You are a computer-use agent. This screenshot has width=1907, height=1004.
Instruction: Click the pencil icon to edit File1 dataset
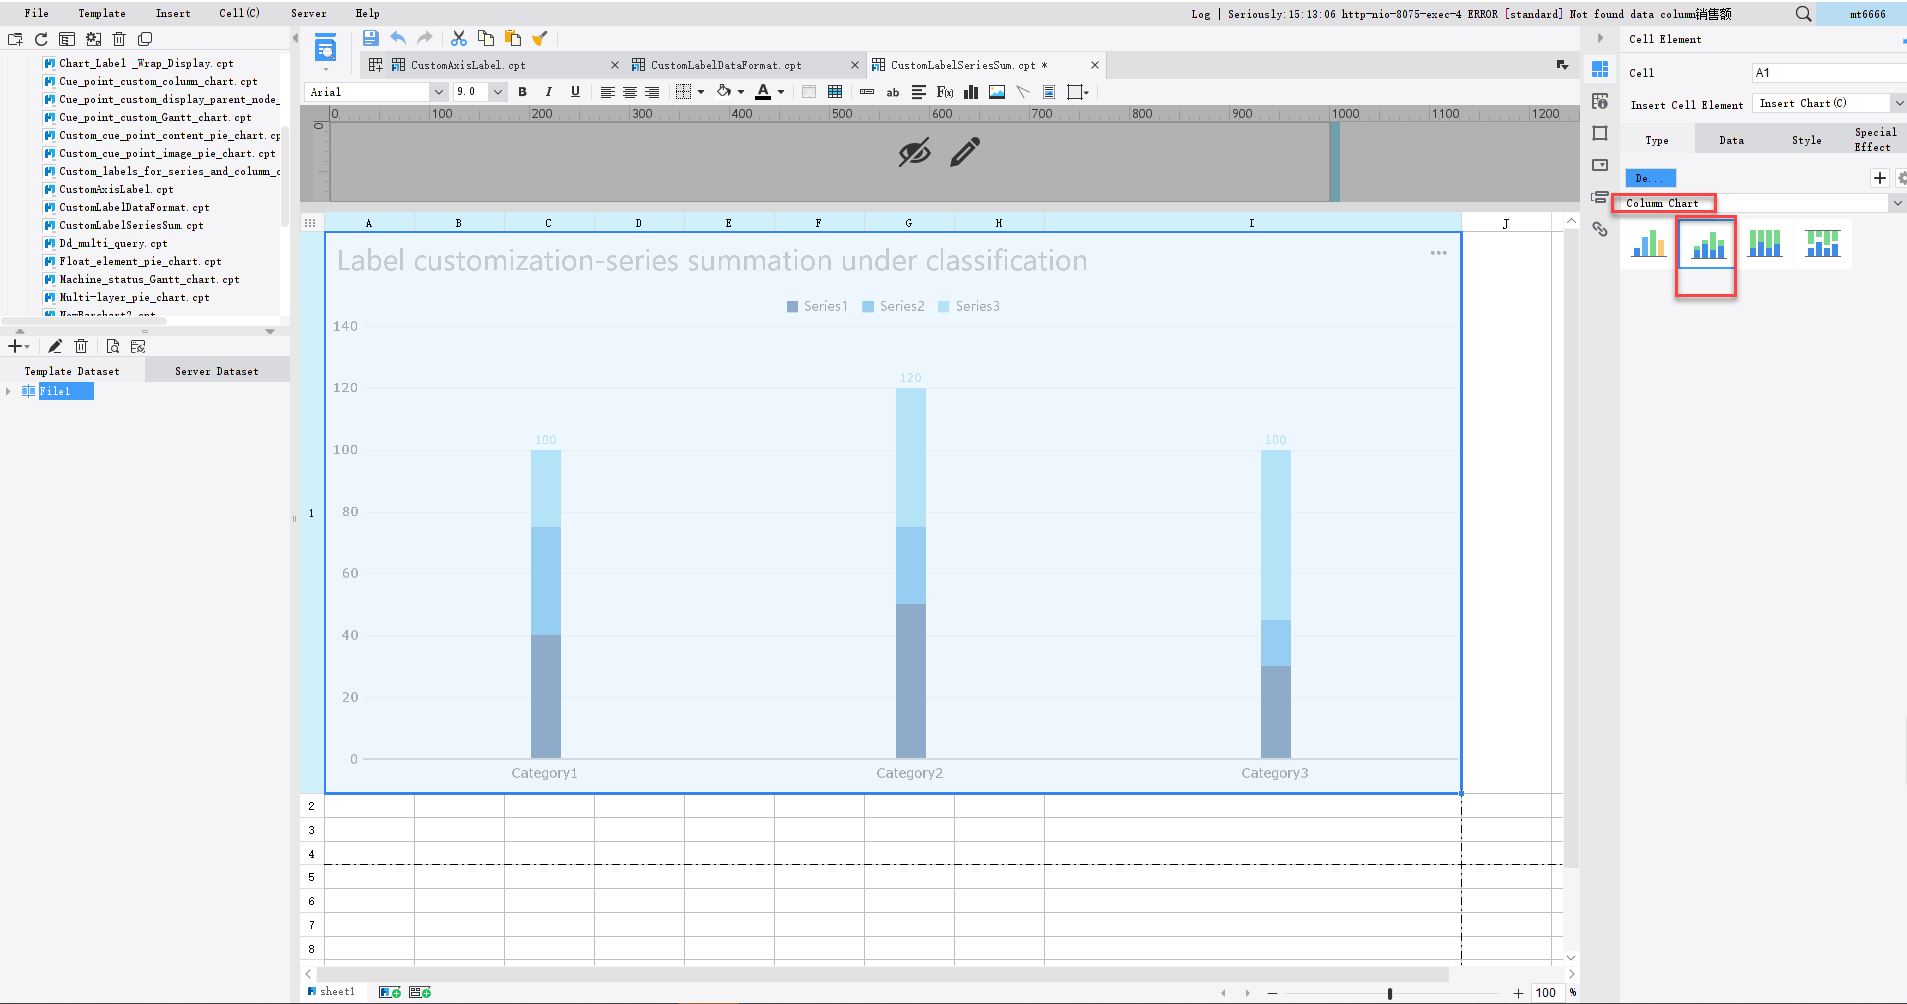[x=55, y=346]
